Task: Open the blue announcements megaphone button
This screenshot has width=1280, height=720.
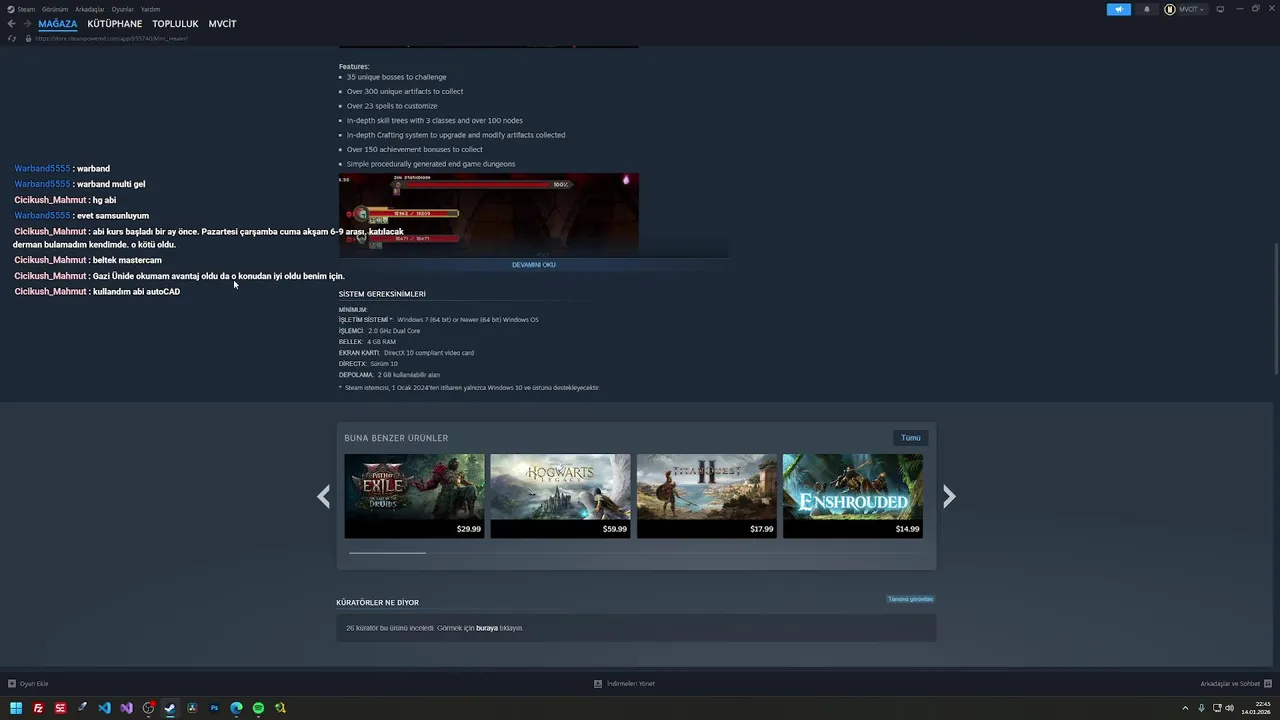Action: pos(1118,9)
